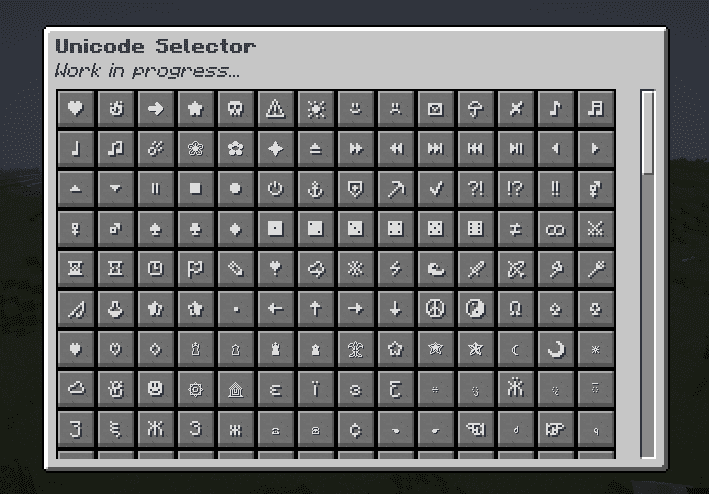709x494 pixels.
Task: Select the peace sign symbol
Action: pos(435,308)
